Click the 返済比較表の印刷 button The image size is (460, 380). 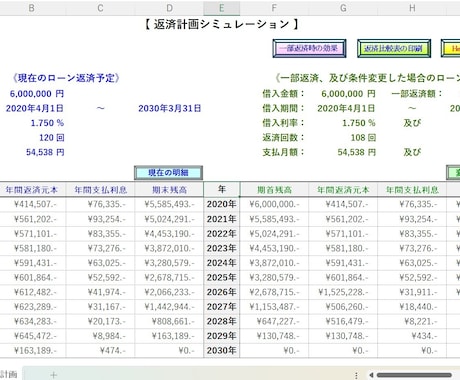coord(394,48)
